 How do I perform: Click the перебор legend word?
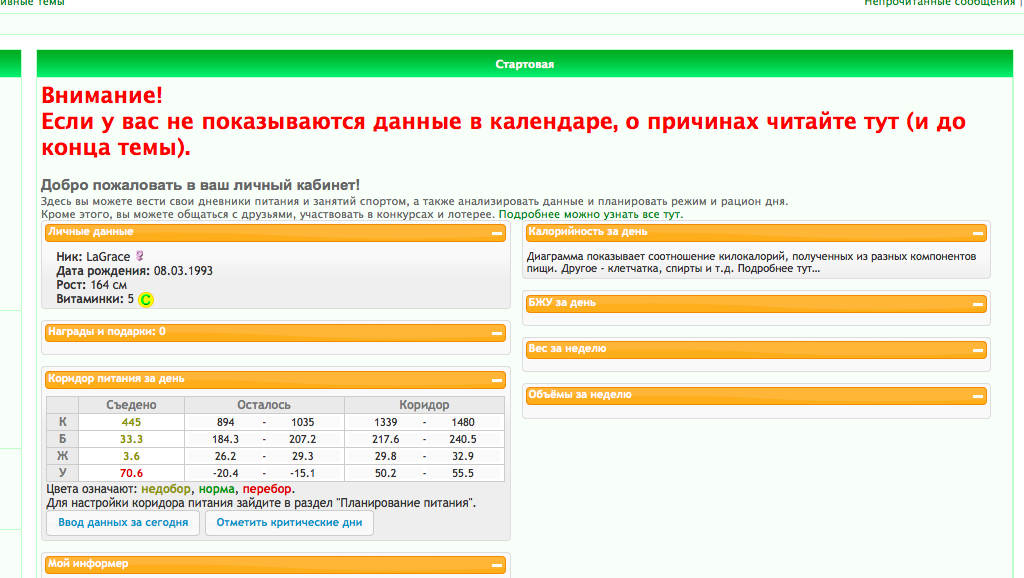point(267,489)
